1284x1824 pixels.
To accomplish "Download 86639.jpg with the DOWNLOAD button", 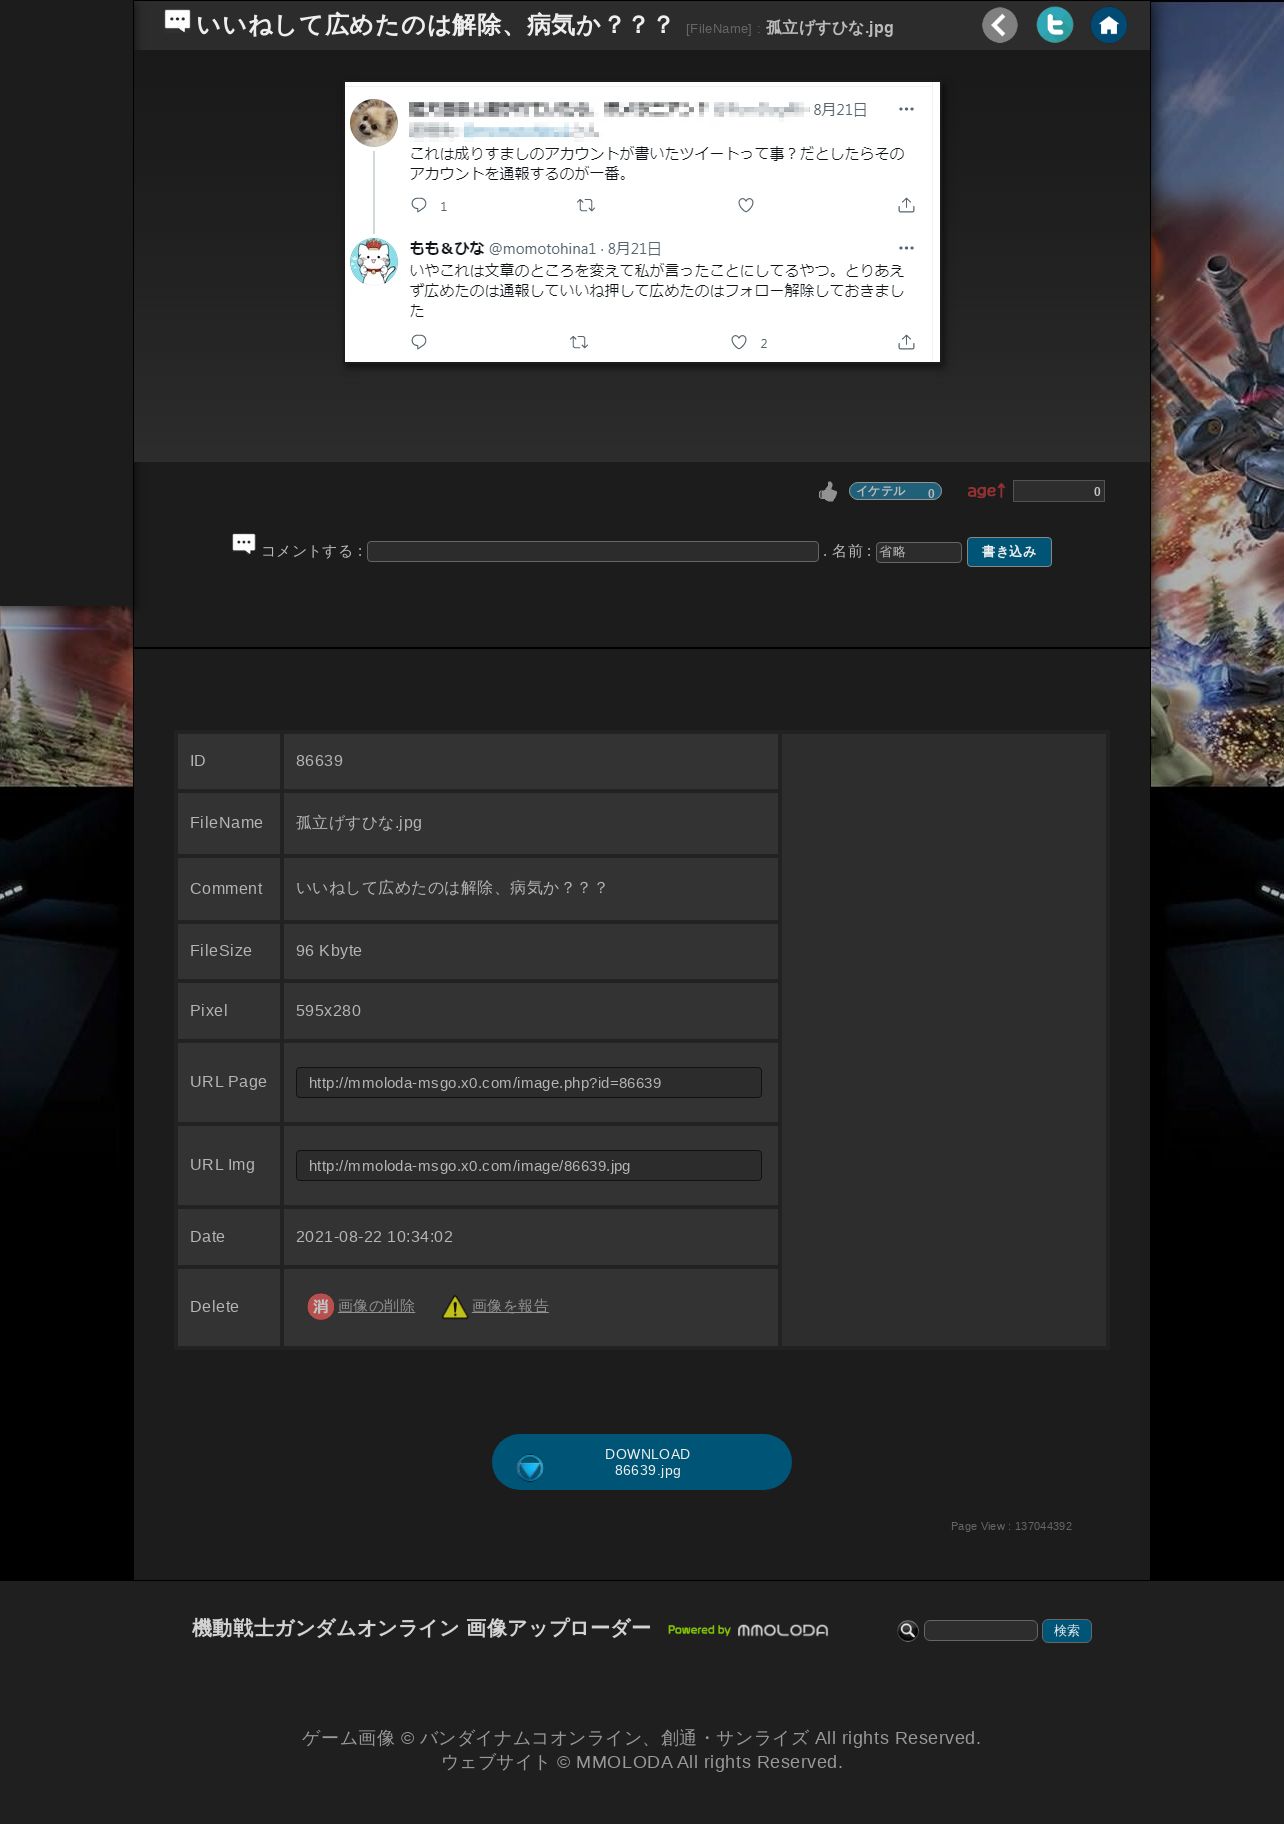I will pyautogui.click(x=642, y=1462).
